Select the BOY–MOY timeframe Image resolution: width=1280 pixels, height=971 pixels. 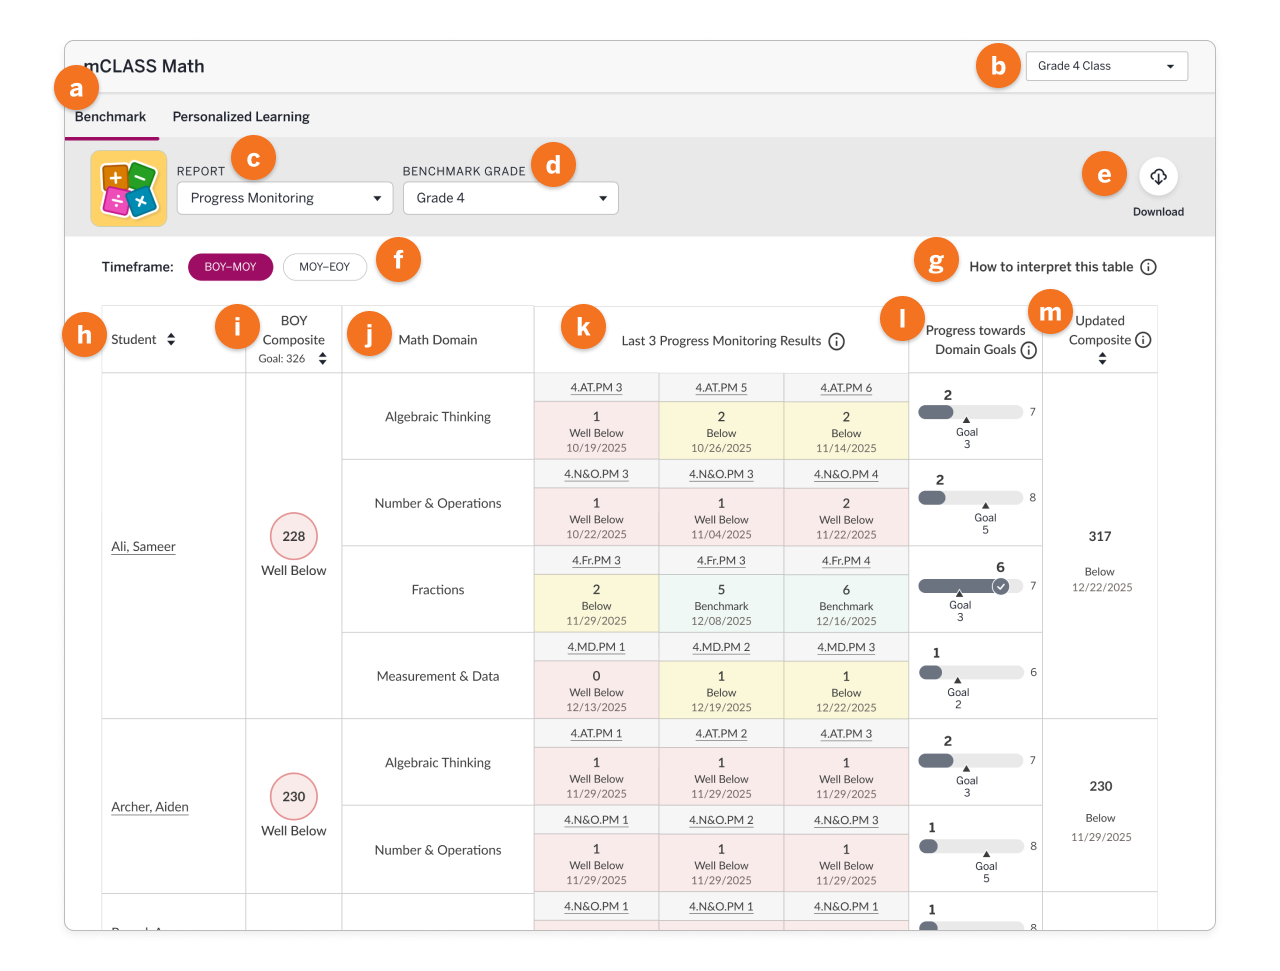[x=230, y=267]
